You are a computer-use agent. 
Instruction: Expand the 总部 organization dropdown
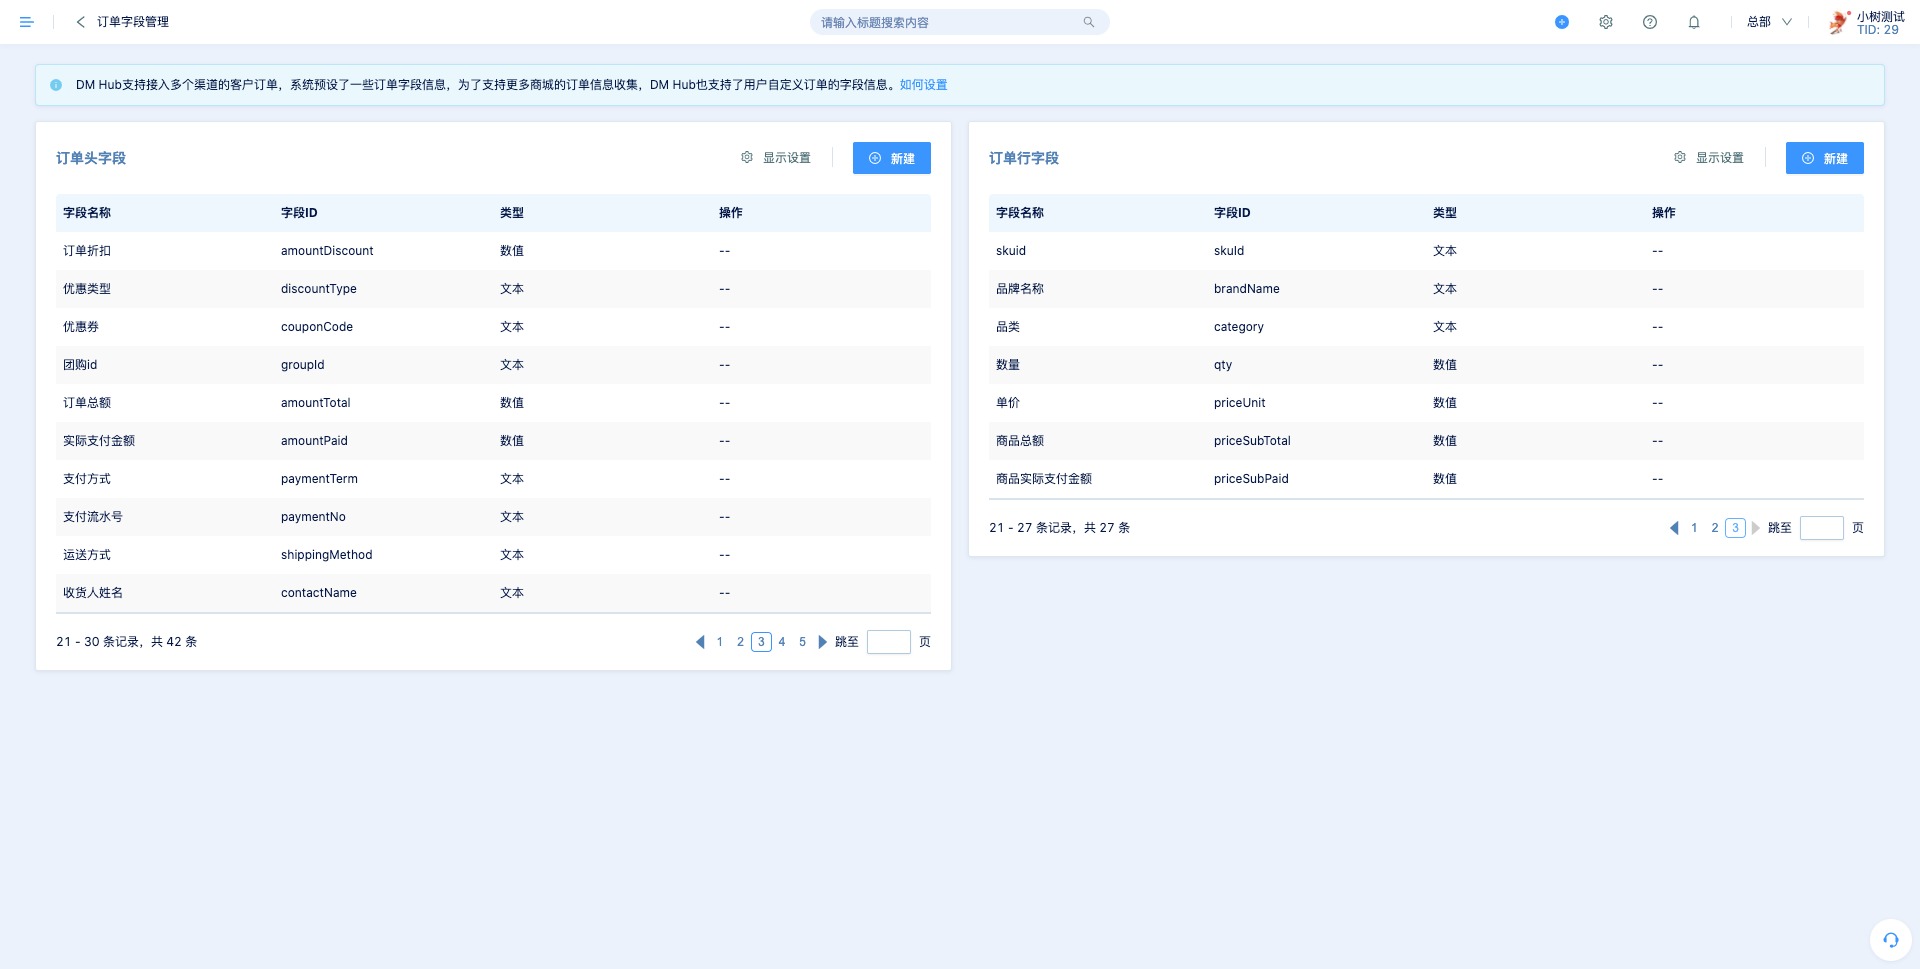(1769, 22)
